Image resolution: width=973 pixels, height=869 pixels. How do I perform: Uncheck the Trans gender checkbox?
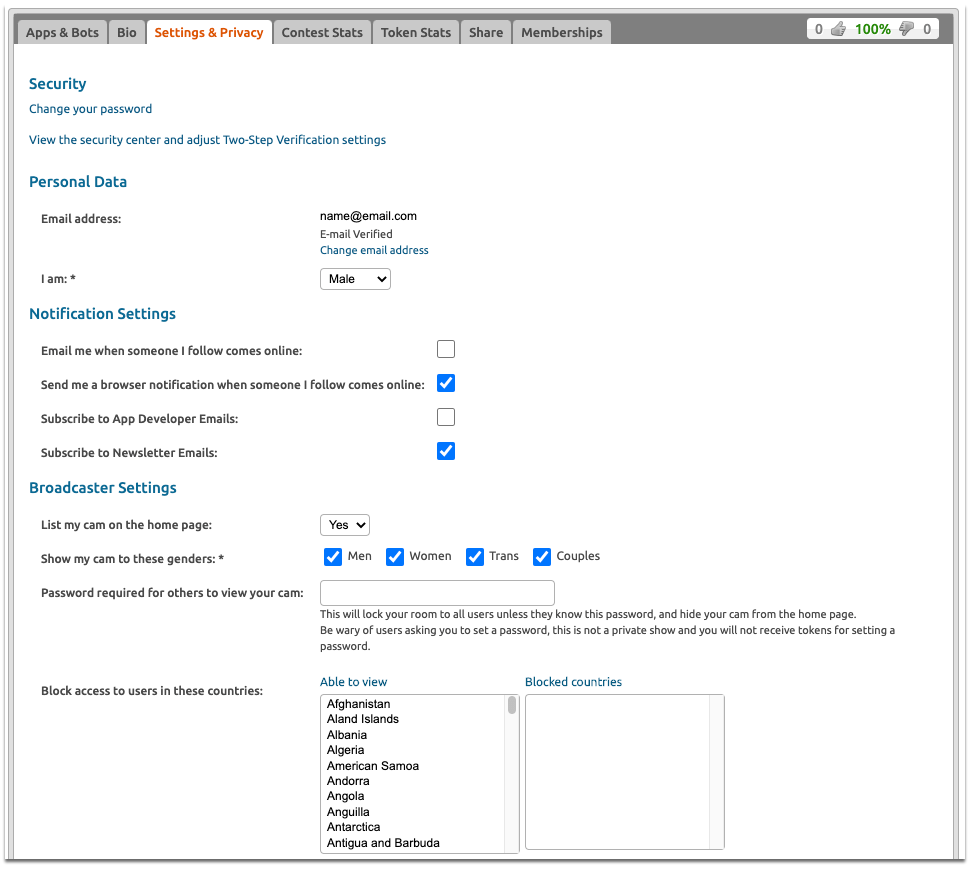(475, 557)
